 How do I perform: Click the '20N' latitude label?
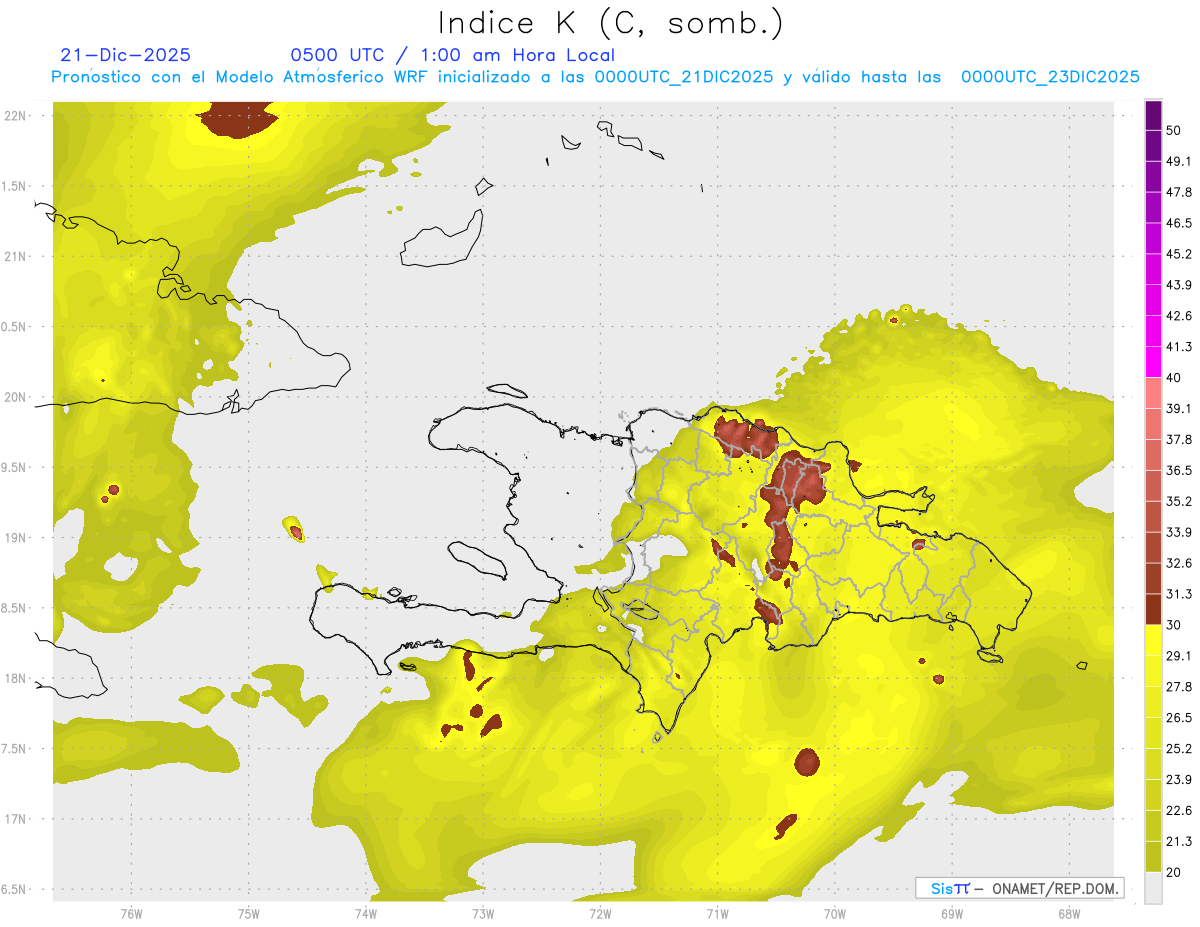pyautogui.click(x=14, y=397)
